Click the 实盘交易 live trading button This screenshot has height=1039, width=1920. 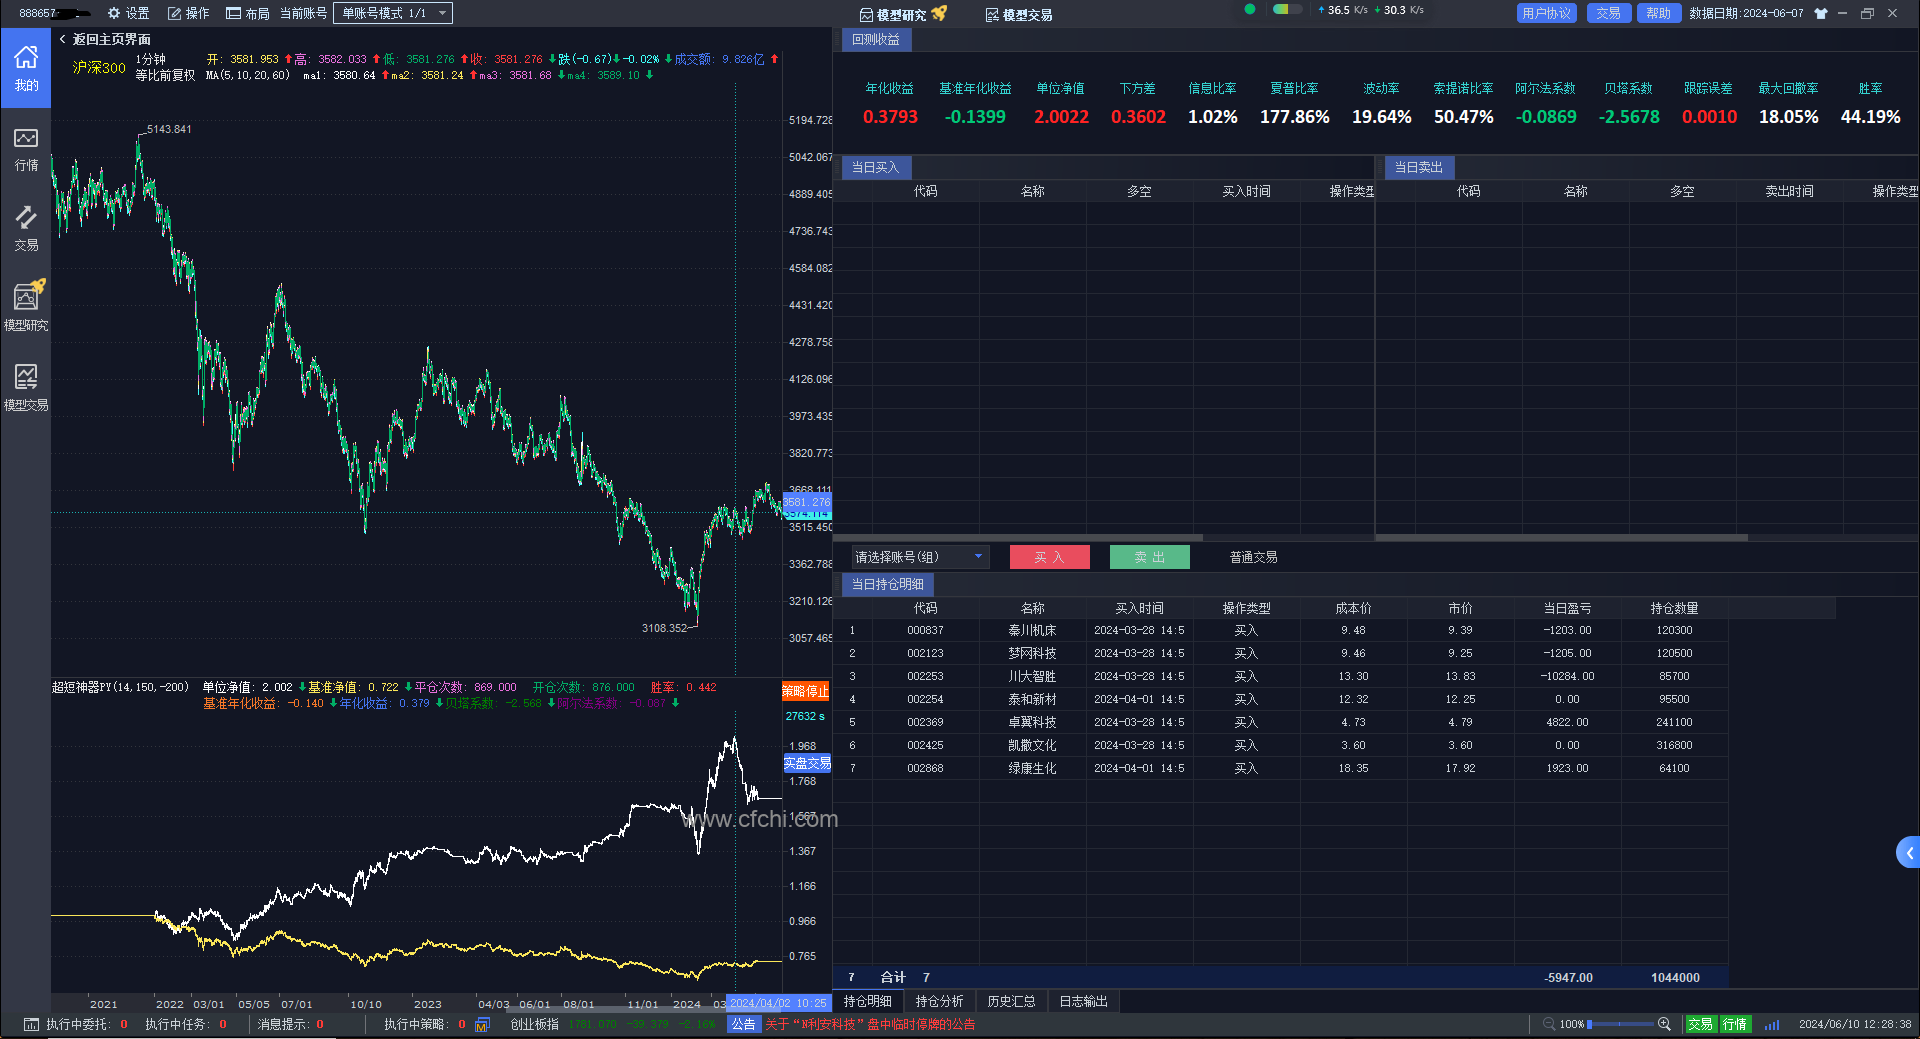pos(807,763)
